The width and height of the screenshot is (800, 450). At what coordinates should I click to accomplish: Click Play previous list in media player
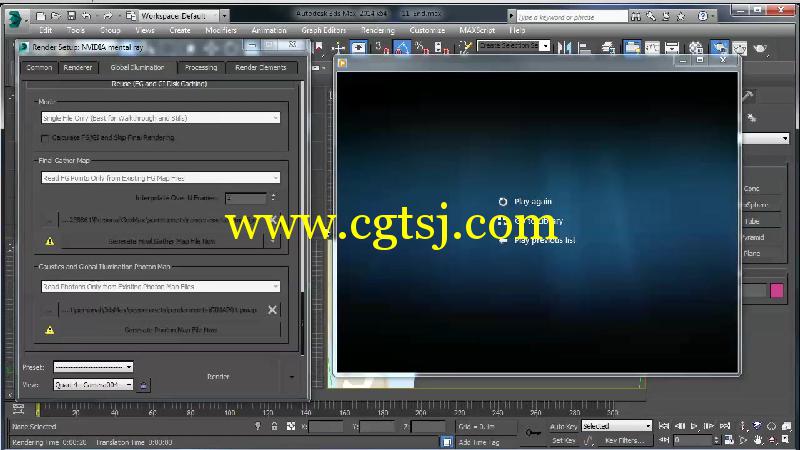tap(544, 240)
